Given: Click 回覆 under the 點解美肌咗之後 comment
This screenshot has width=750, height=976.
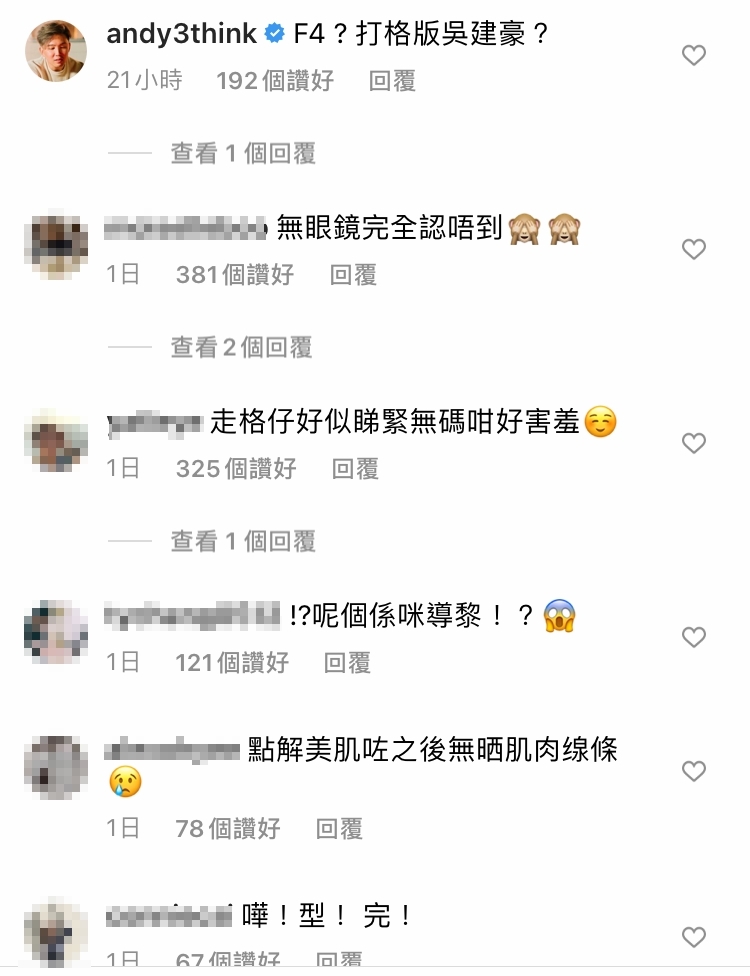Looking at the screenshot, I should point(339,828).
